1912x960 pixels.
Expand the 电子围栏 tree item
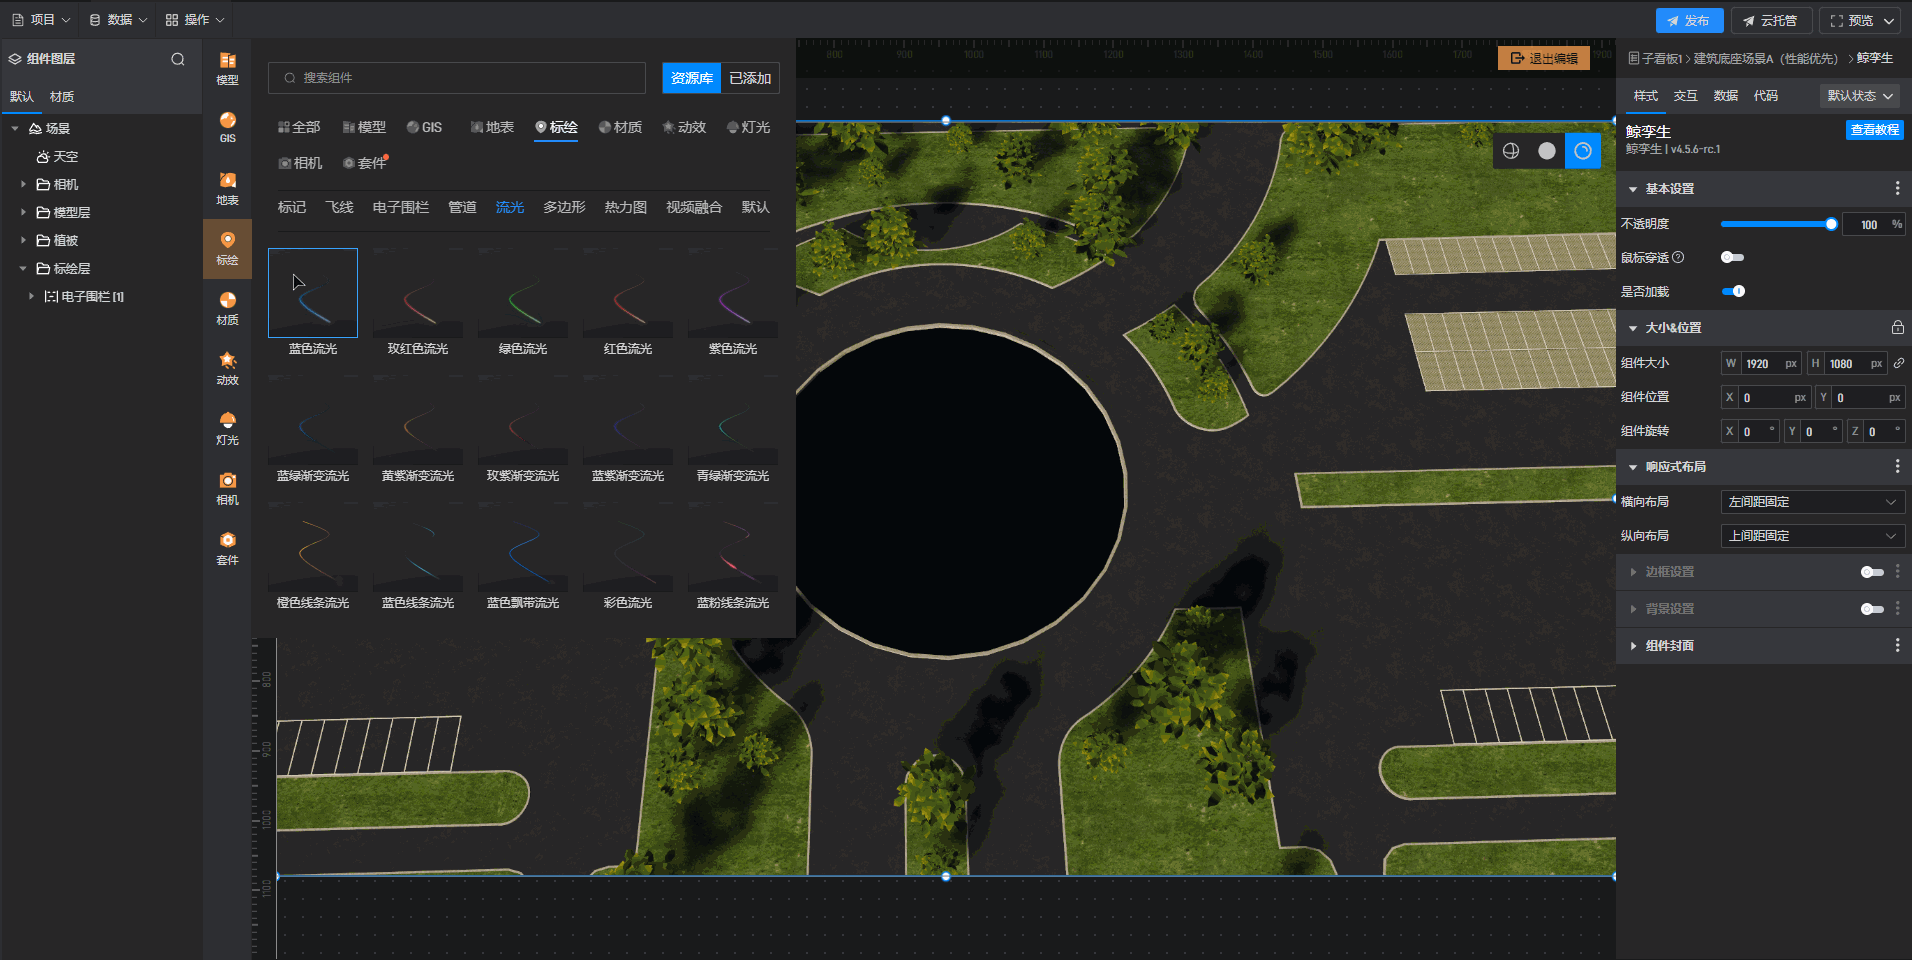point(31,297)
